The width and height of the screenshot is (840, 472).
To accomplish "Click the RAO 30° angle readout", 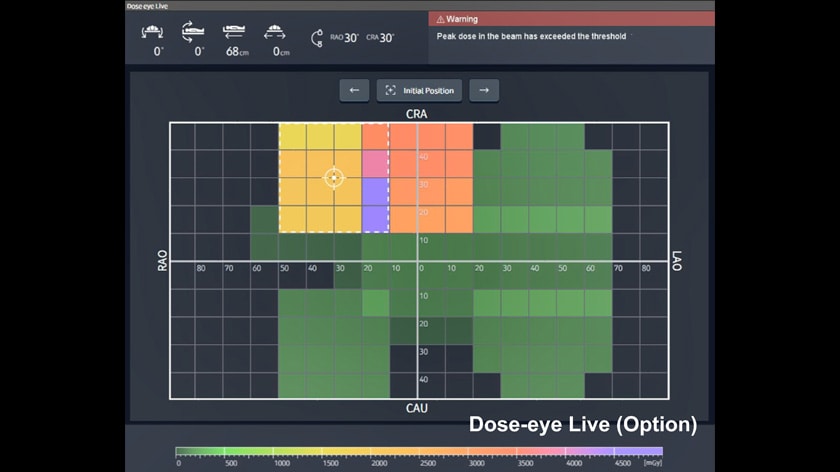I will click(x=345, y=38).
